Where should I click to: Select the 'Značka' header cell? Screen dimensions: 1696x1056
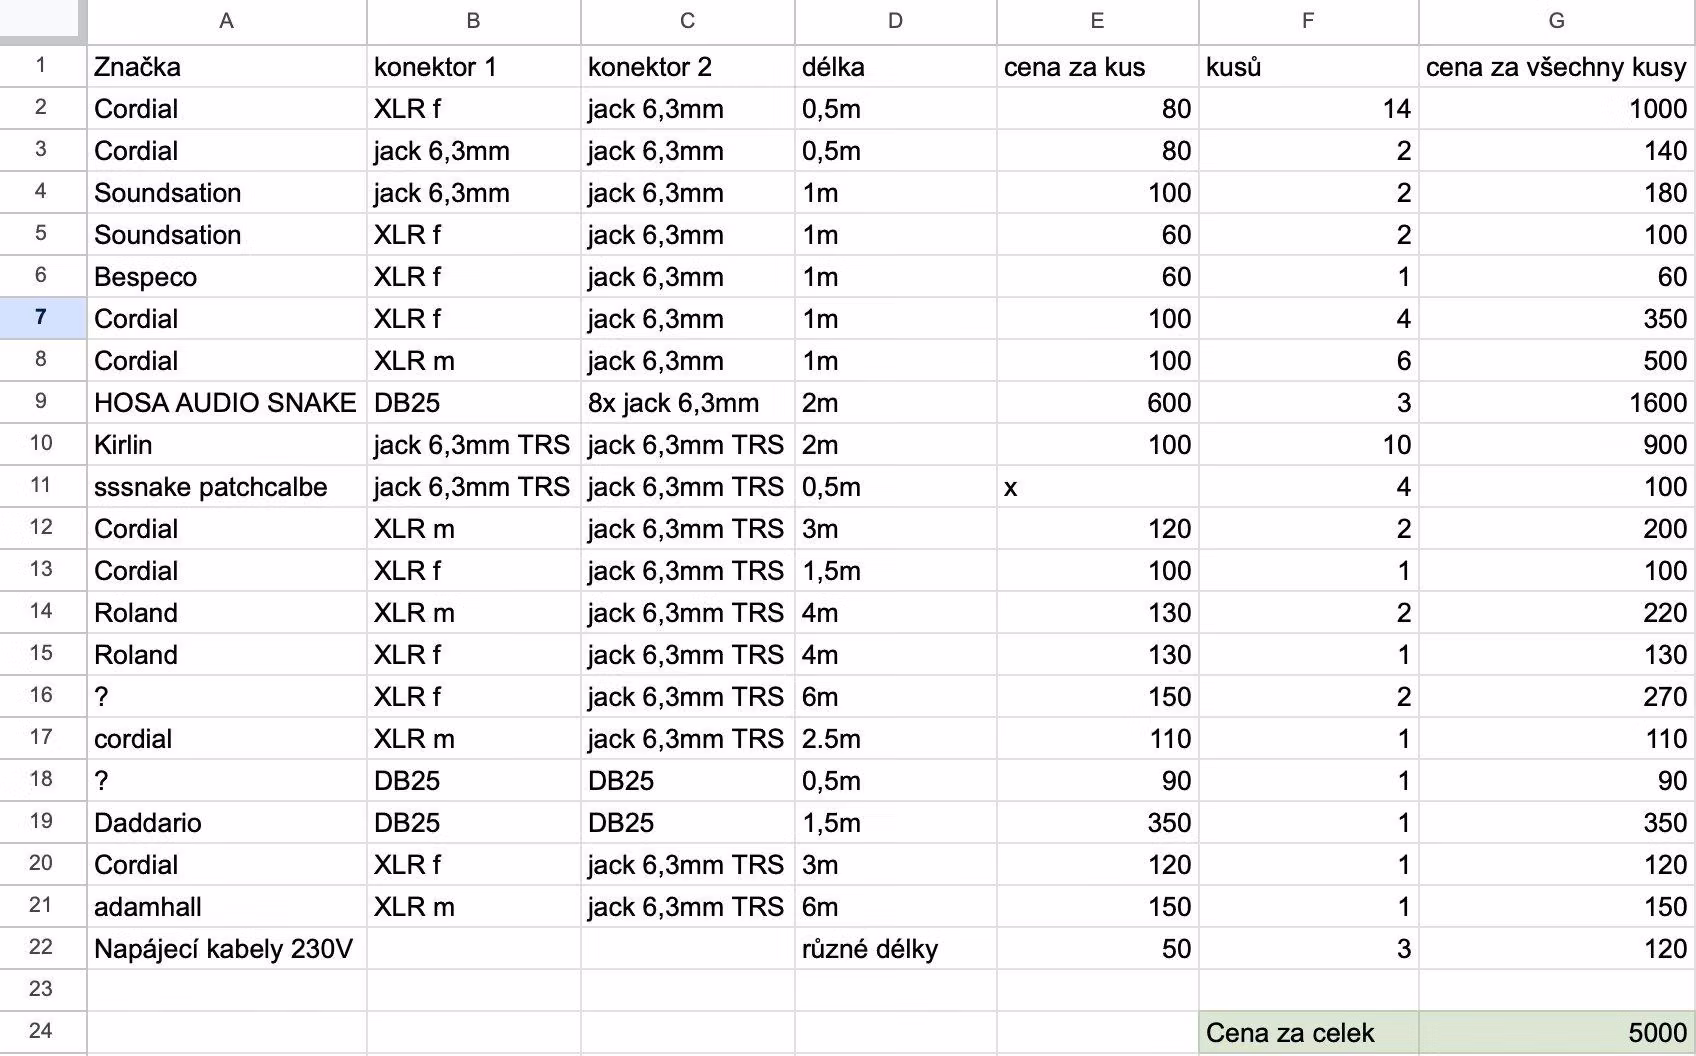227,67
